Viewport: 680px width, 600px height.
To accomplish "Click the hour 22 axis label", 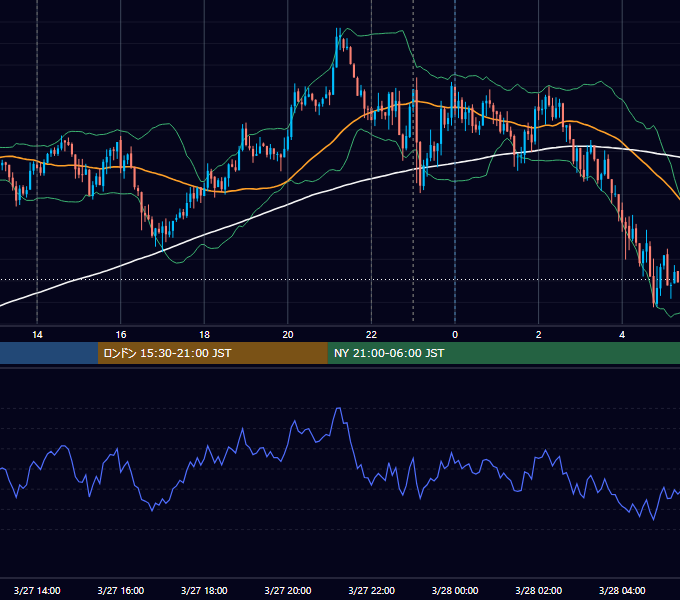I will coord(371,335).
